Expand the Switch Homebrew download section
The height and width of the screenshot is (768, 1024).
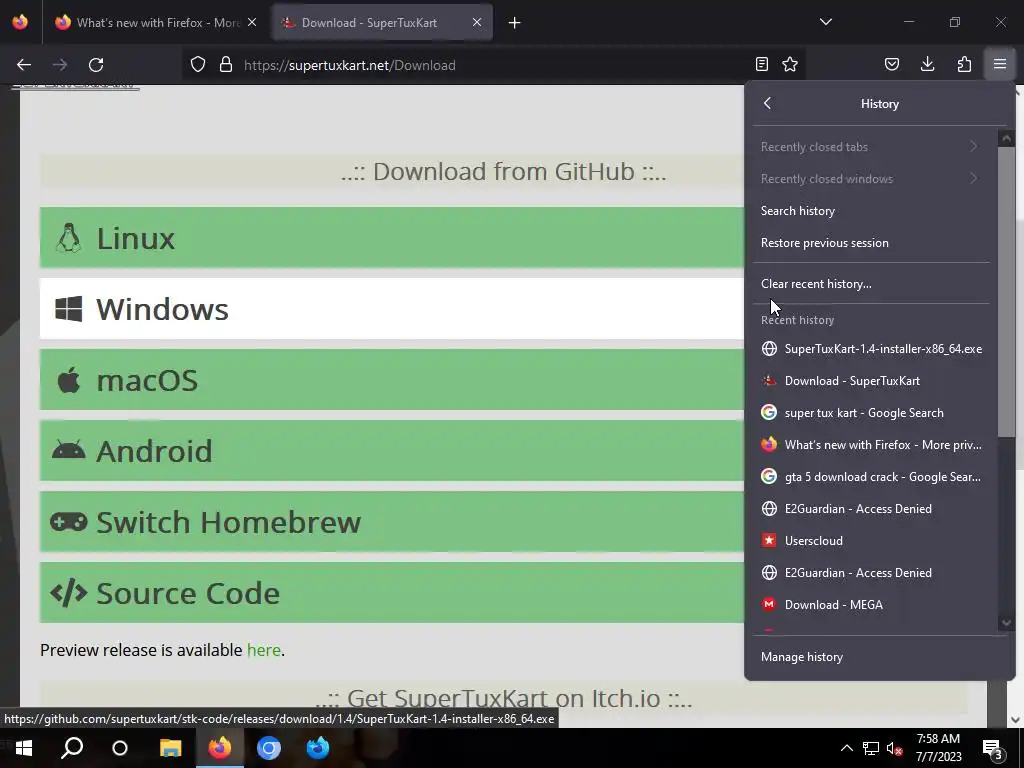click(x=392, y=522)
